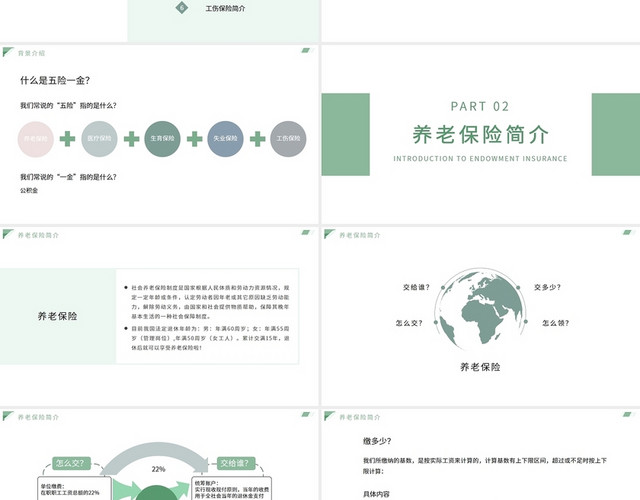Screen dimensions: 640x500
Task: Click the blue 失业保险 circle
Action: pyautogui.click(x=225, y=139)
